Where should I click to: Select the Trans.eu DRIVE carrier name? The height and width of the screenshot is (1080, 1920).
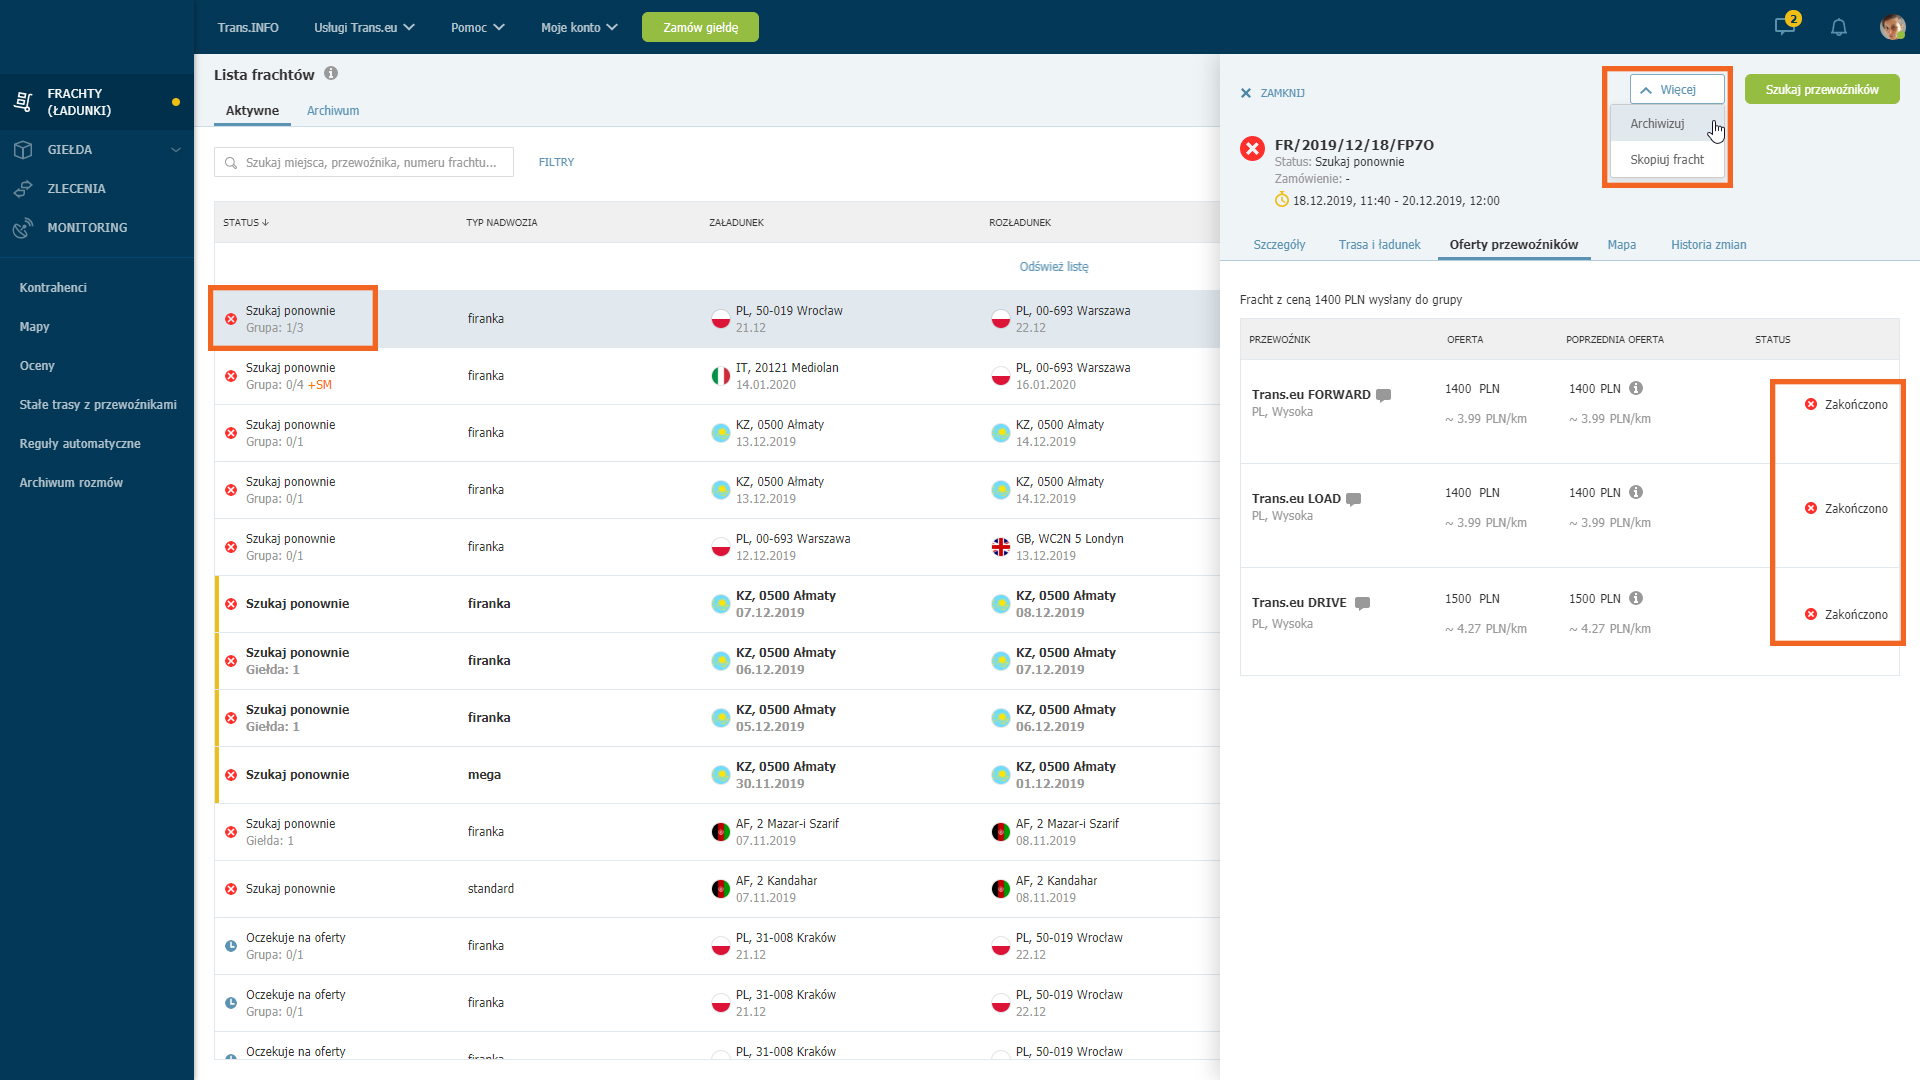[1299, 603]
